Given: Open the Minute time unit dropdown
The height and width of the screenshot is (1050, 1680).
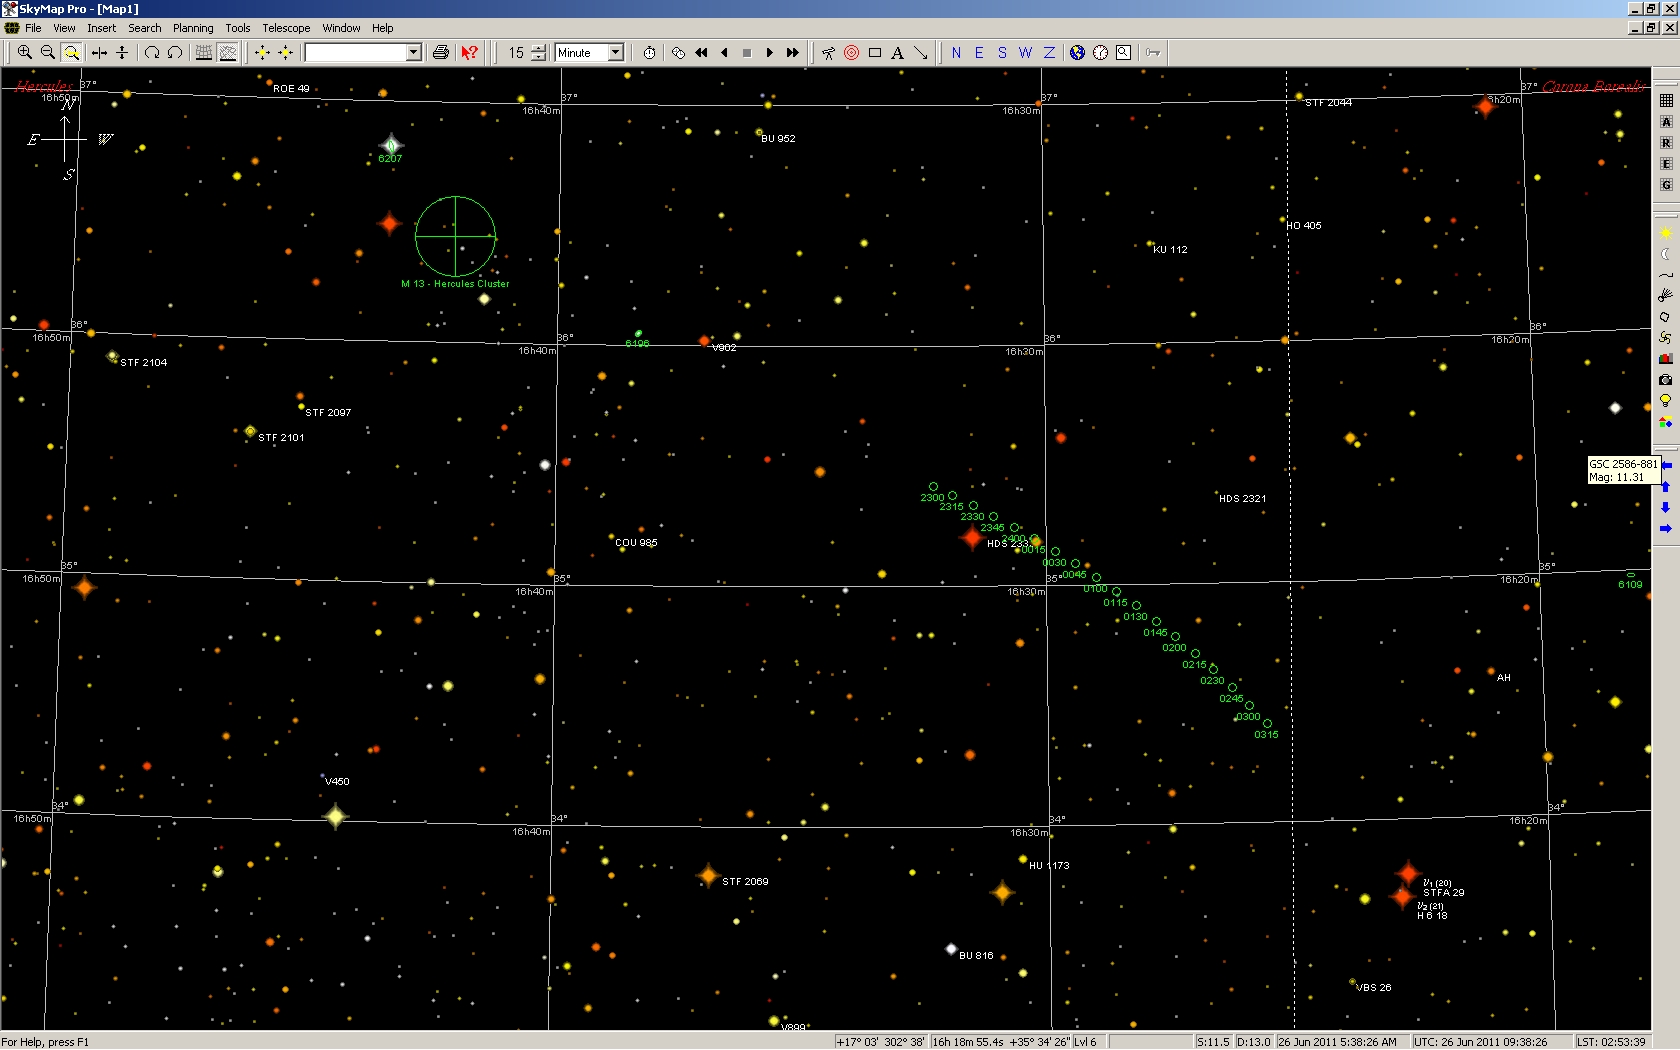Looking at the screenshot, I should tap(616, 53).
